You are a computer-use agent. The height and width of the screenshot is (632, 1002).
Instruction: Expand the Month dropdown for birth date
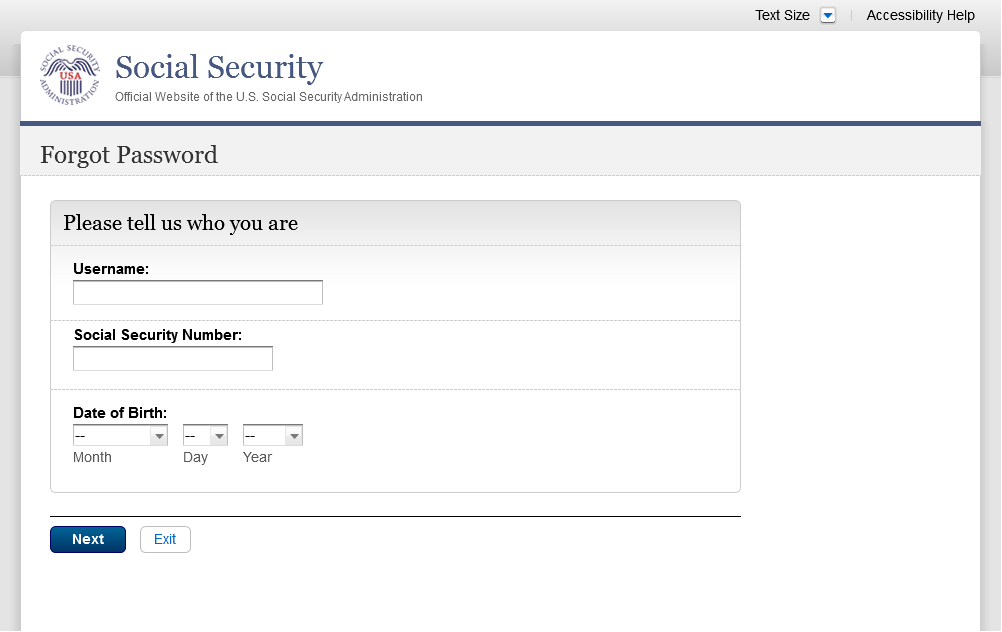[120, 435]
